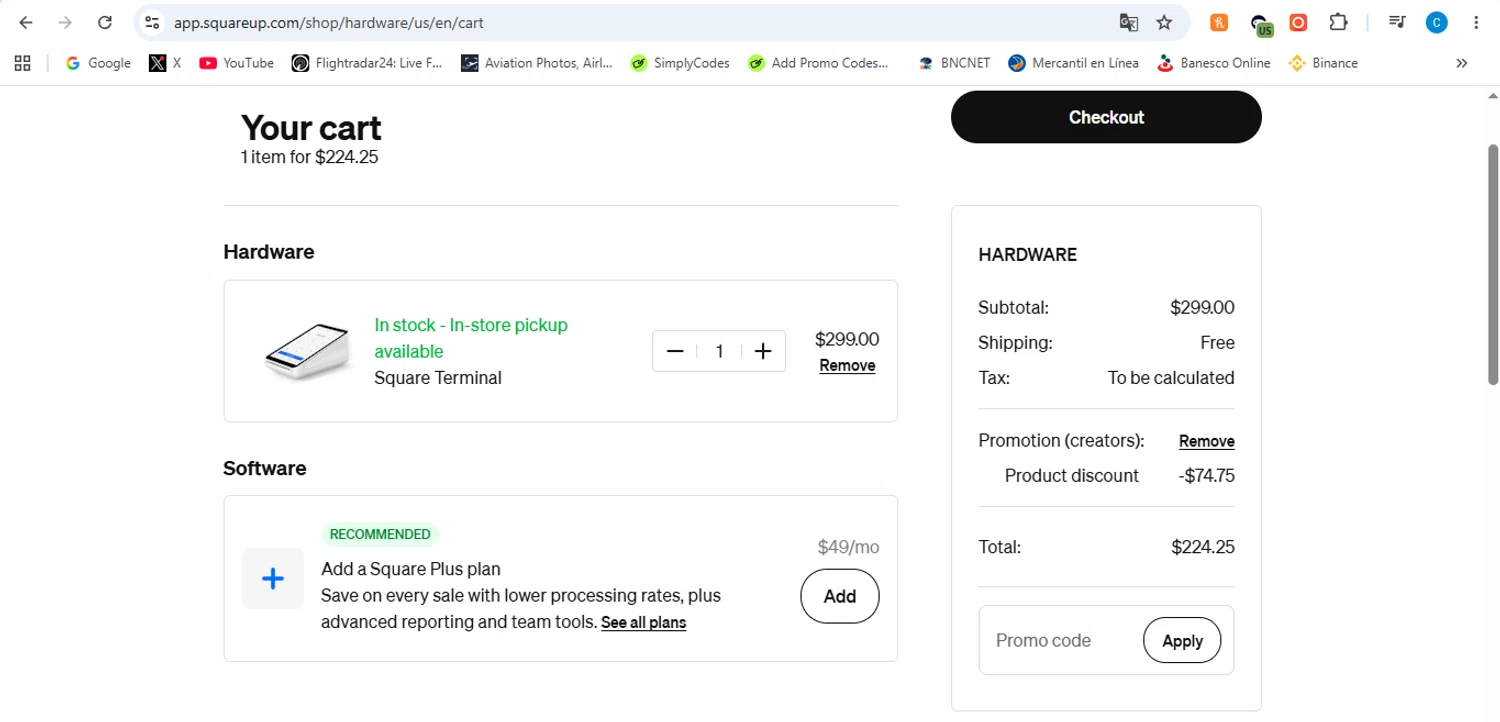
Task: Proceed with the Checkout button
Action: pyautogui.click(x=1106, y=117)
